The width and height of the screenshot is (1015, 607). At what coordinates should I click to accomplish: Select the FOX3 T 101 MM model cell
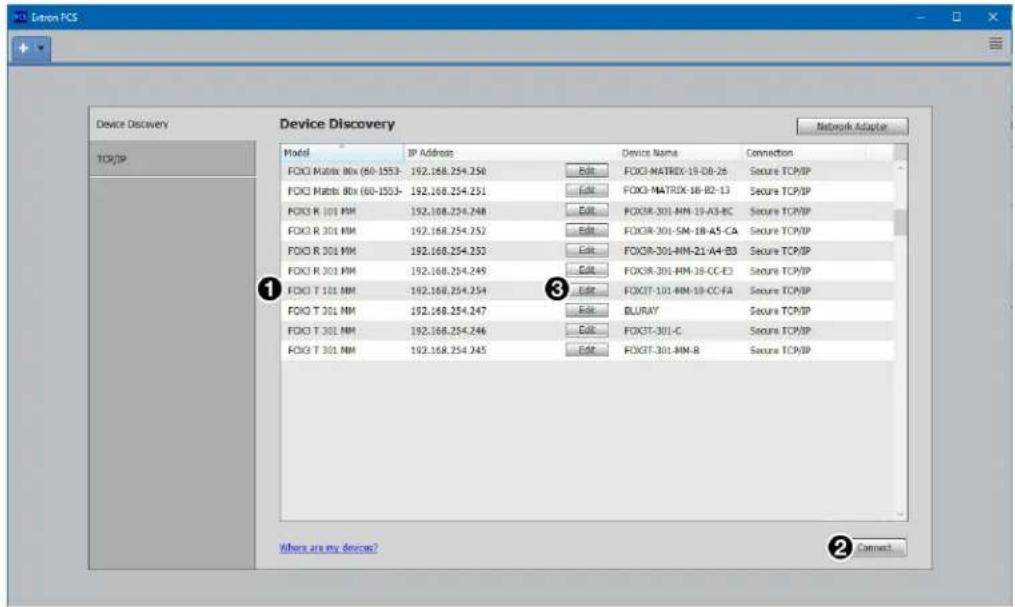coord(322,291)
